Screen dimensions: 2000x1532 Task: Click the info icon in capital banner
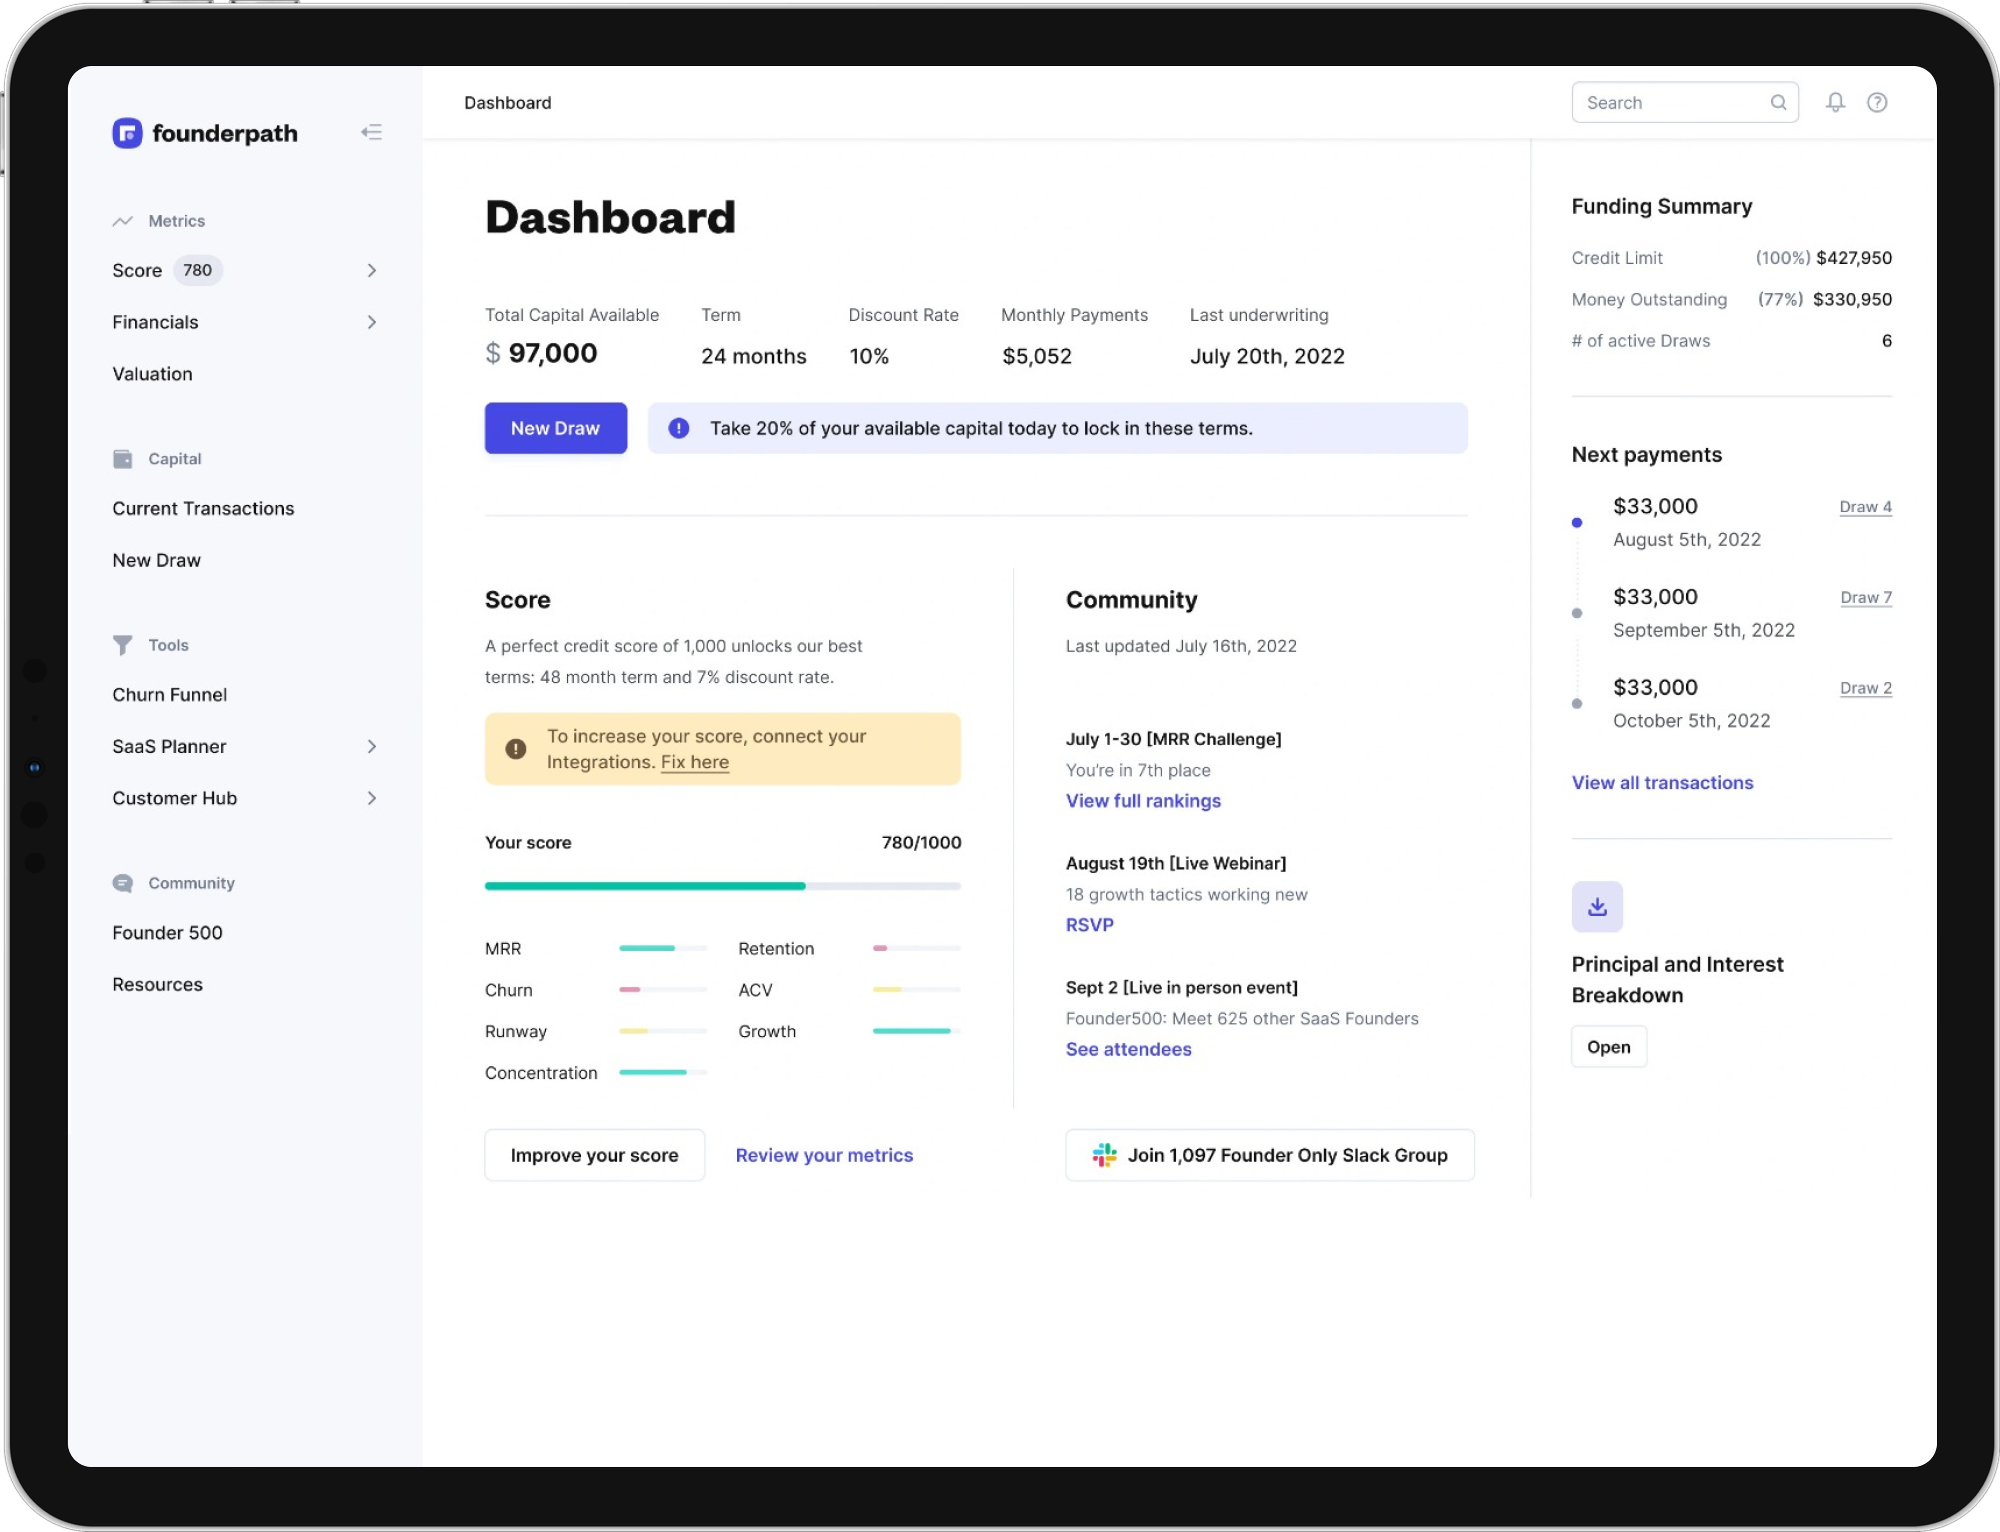pyautogui.click(x=679, y=428)
